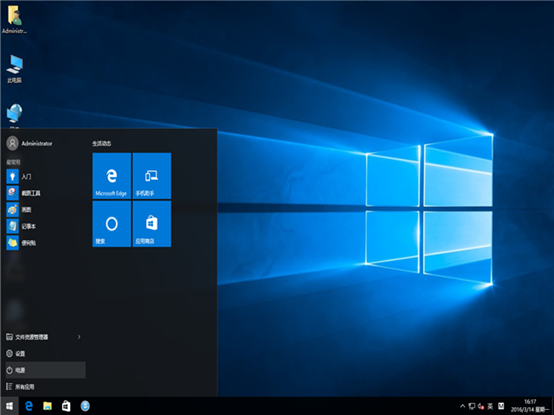554x415 pixels.
Task: Click the Windows Start button
Action: click(x=10, y=406)
